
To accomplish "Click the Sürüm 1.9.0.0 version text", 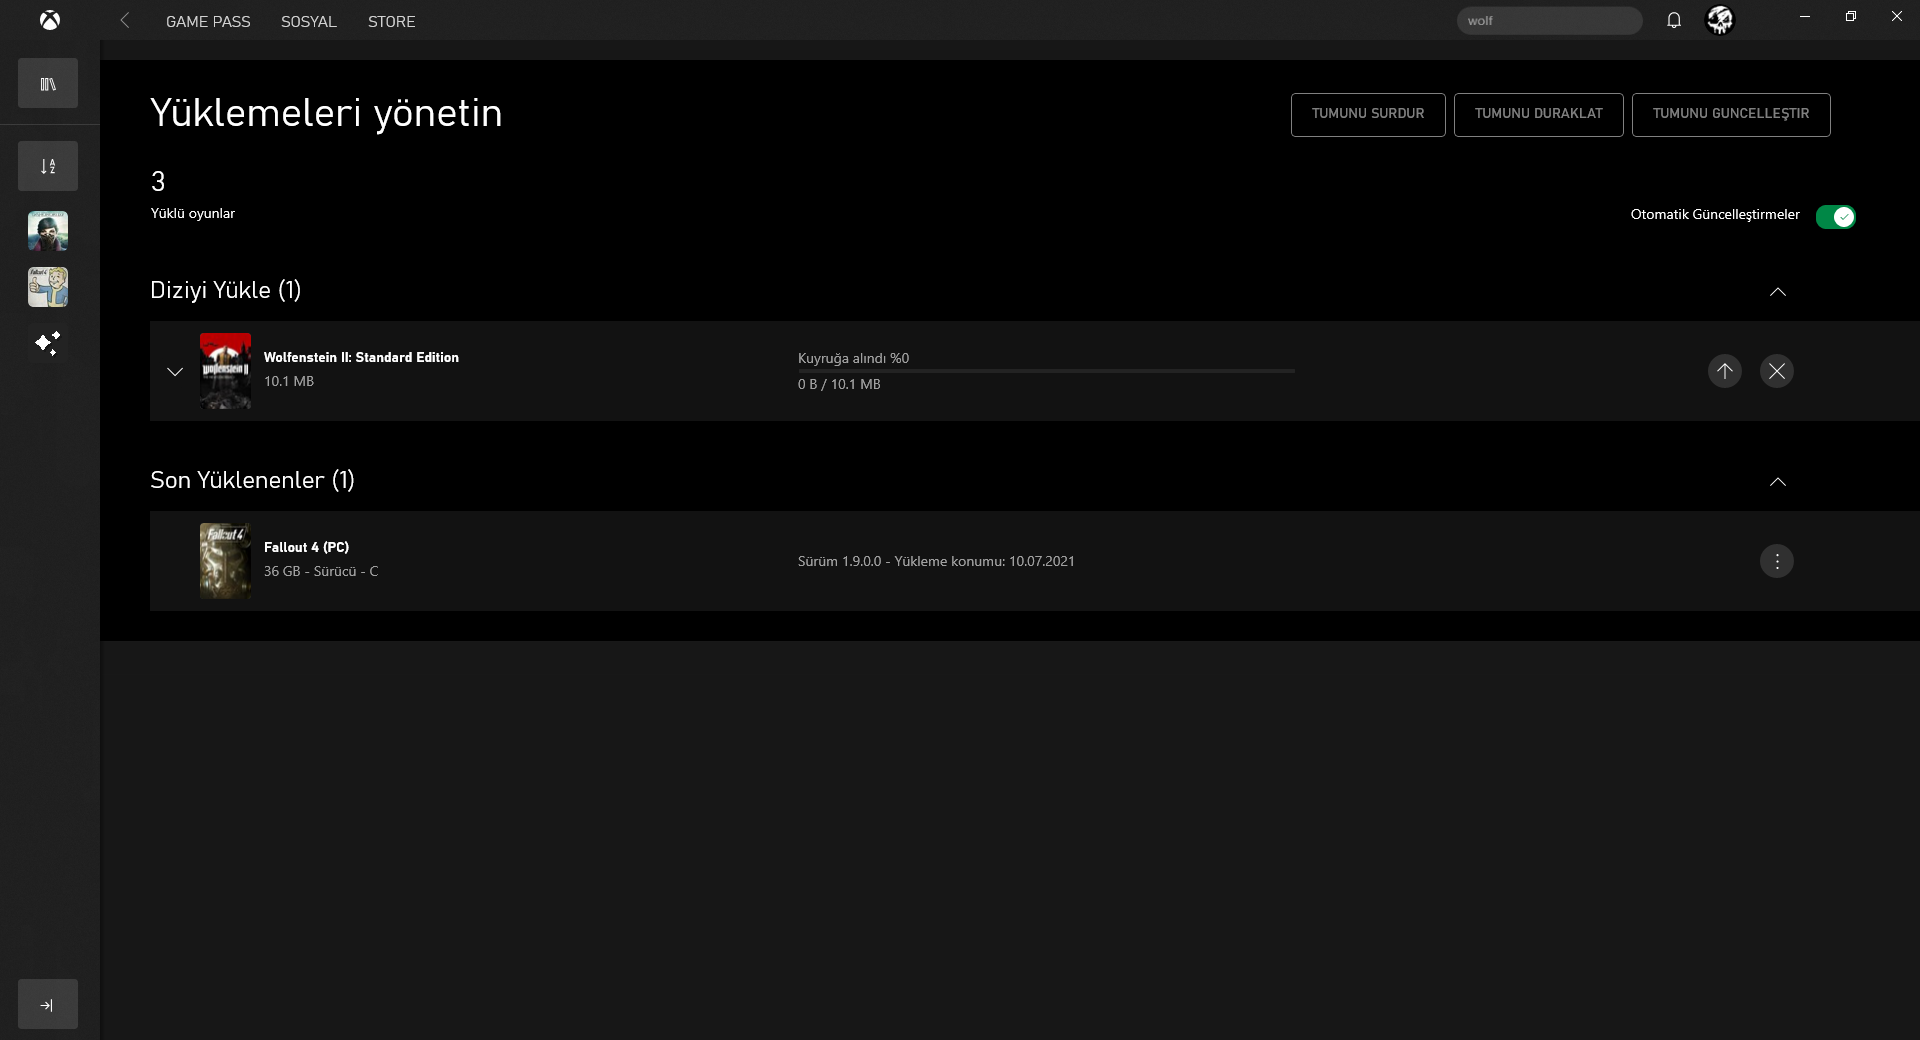I will pyautogui.click(x=936, y=561).
